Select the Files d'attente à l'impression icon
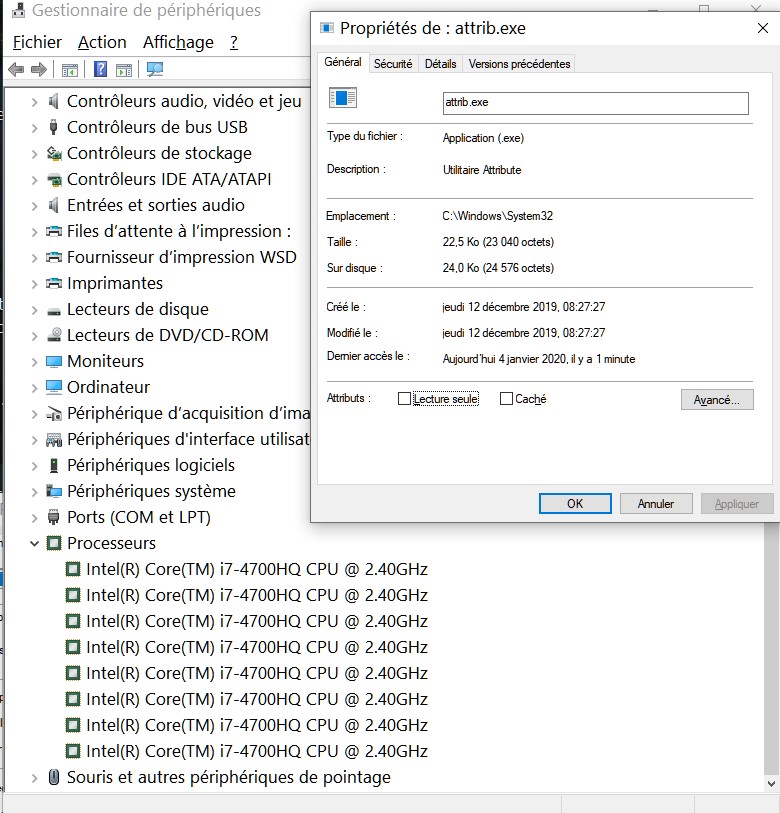780x813 pixels. click(54, 231)
